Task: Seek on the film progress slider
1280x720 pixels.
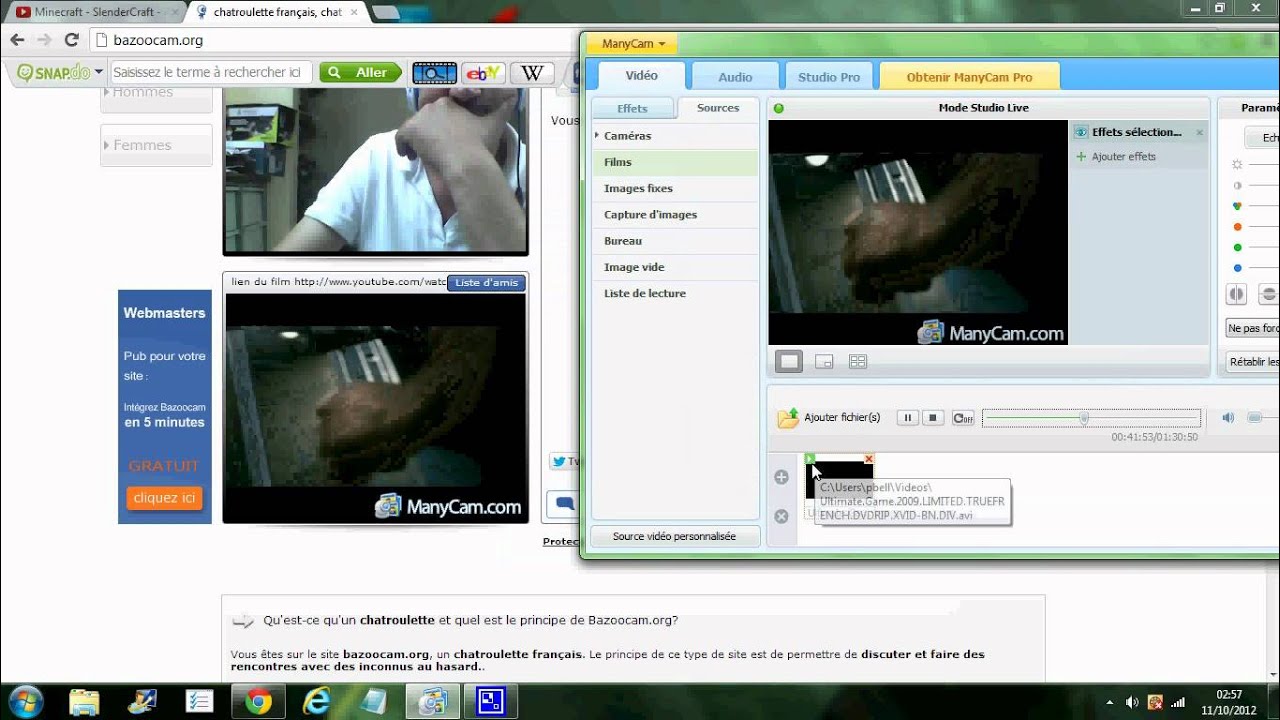Action: point(1091,418)
